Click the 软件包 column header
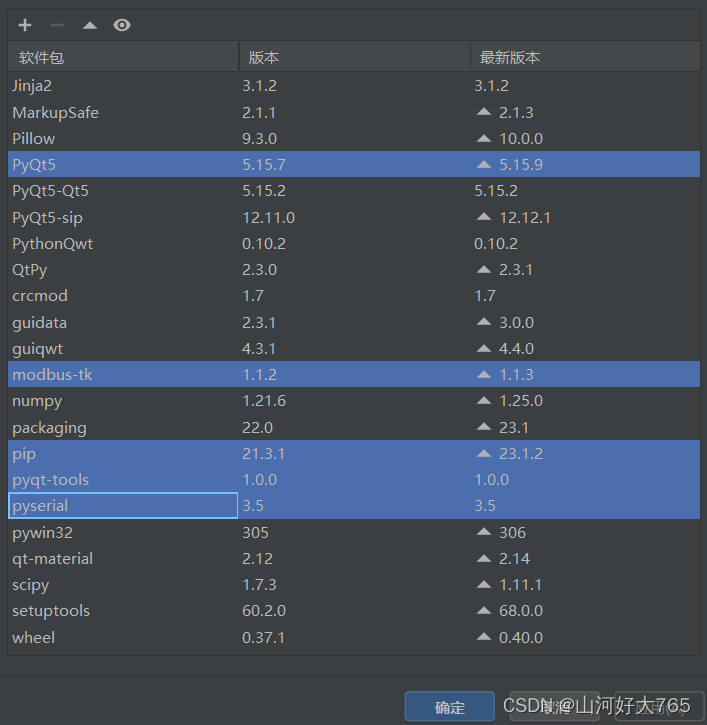The height and width of the screenshot is (725, 707). [x=123, y=57]
